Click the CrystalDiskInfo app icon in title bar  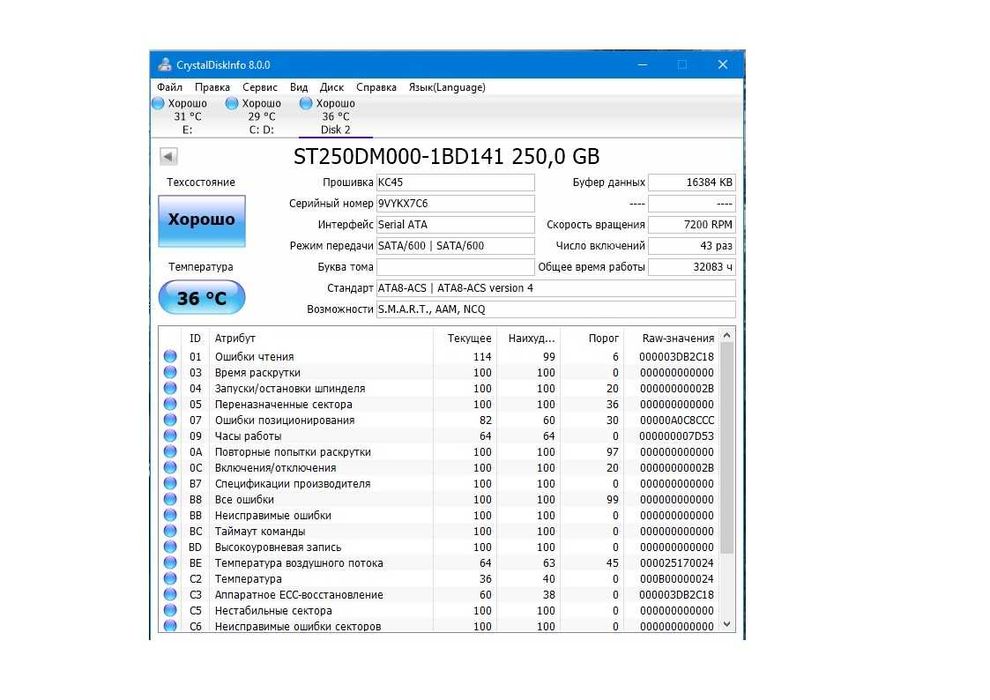(165, 64)
